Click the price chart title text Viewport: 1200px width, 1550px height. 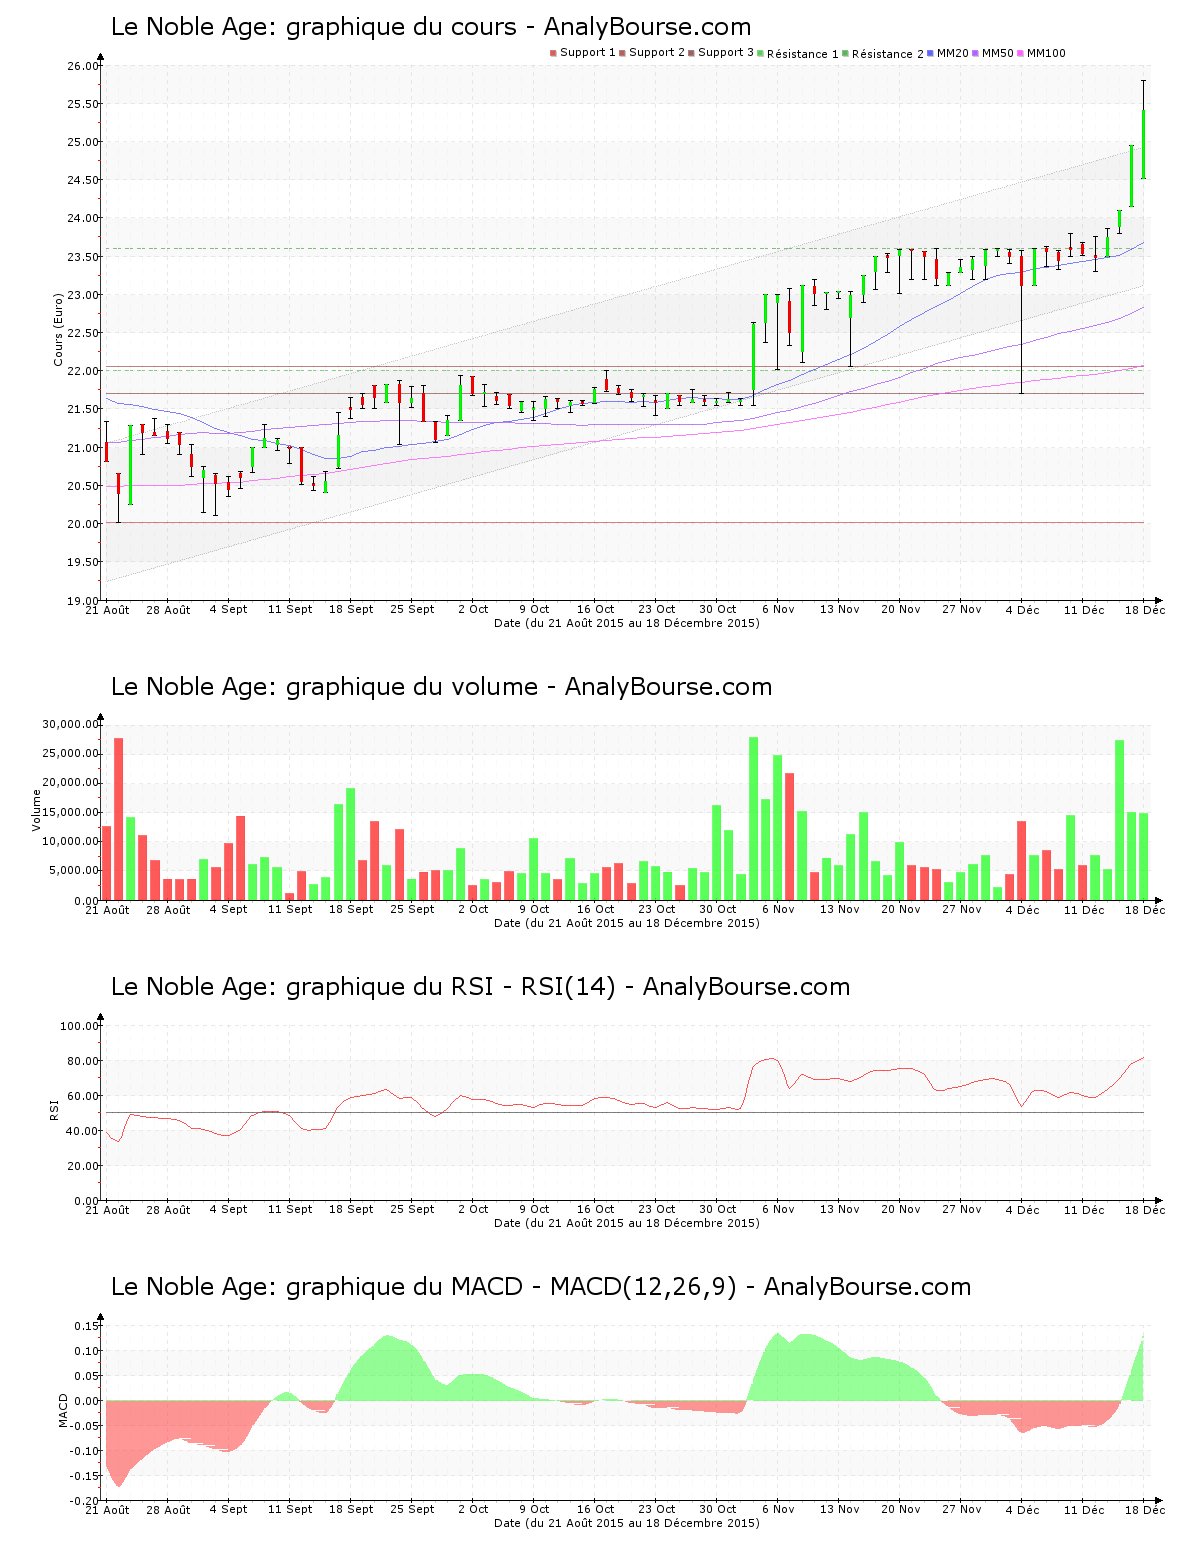431,27
